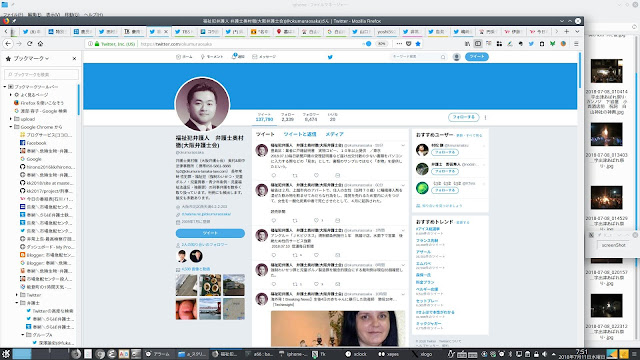This screenshot has width=640, height=360.
Task: Click the volume speaker icon in system tray
Action: click(544, 354)
